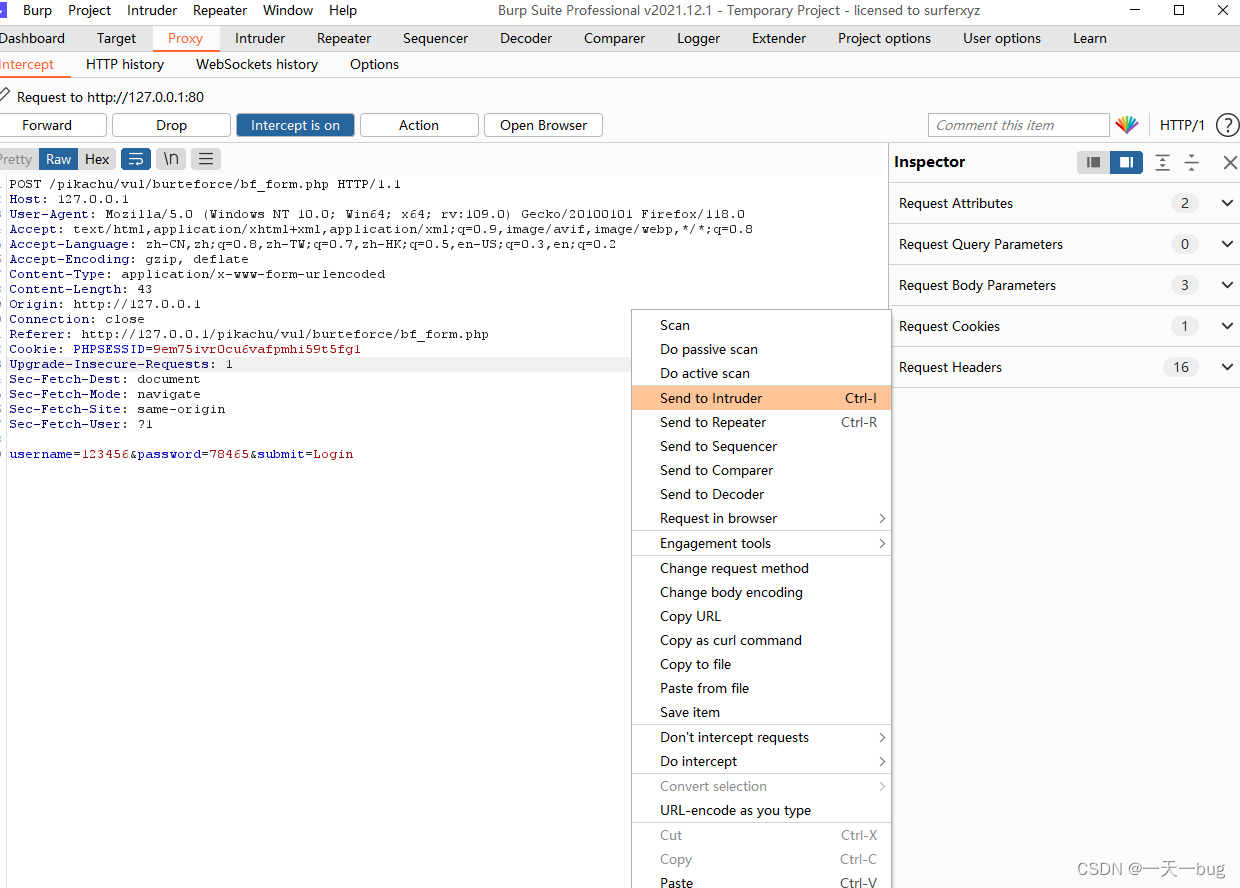Open the editor hamburger options menu
The height and width of the screenshot is (888, 1240).
pyautogui.click(x=206, y=159)
